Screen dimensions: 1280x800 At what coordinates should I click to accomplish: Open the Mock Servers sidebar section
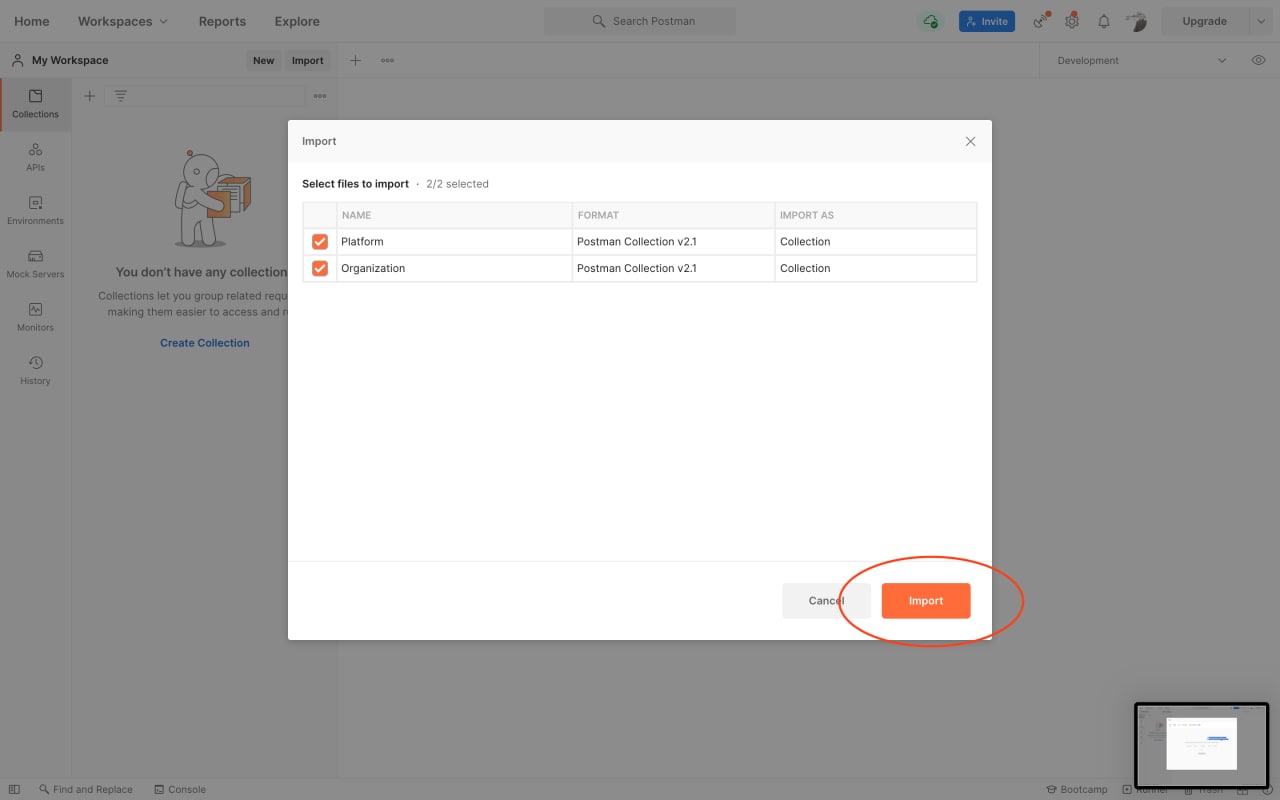(35, 264)
